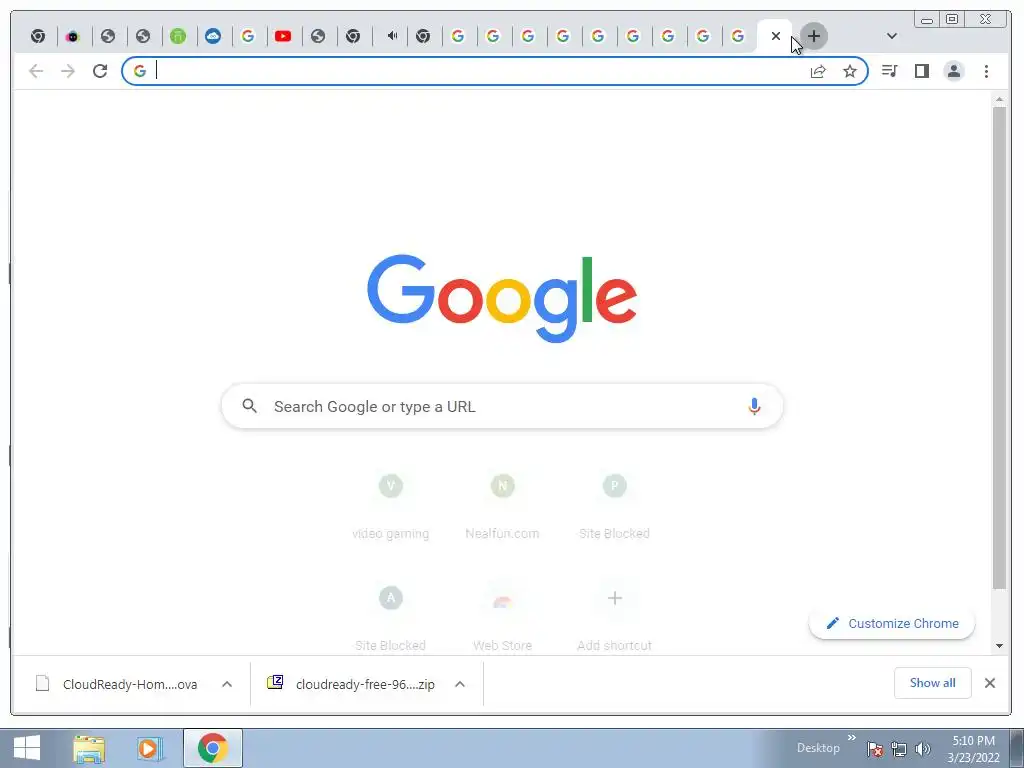
Task: Go forward to the next page
Action: coord(68,71)
